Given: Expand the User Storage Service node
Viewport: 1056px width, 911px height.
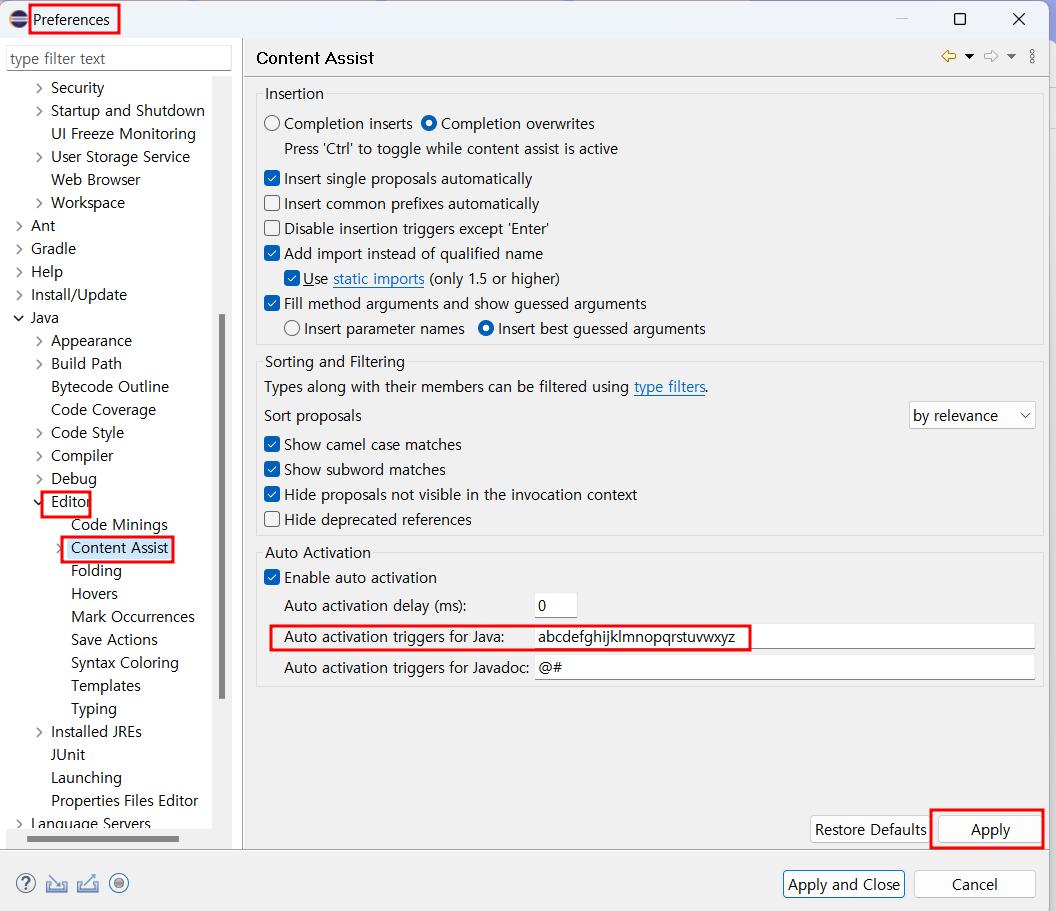Looking at the screenshot, I should click(39, 157).
